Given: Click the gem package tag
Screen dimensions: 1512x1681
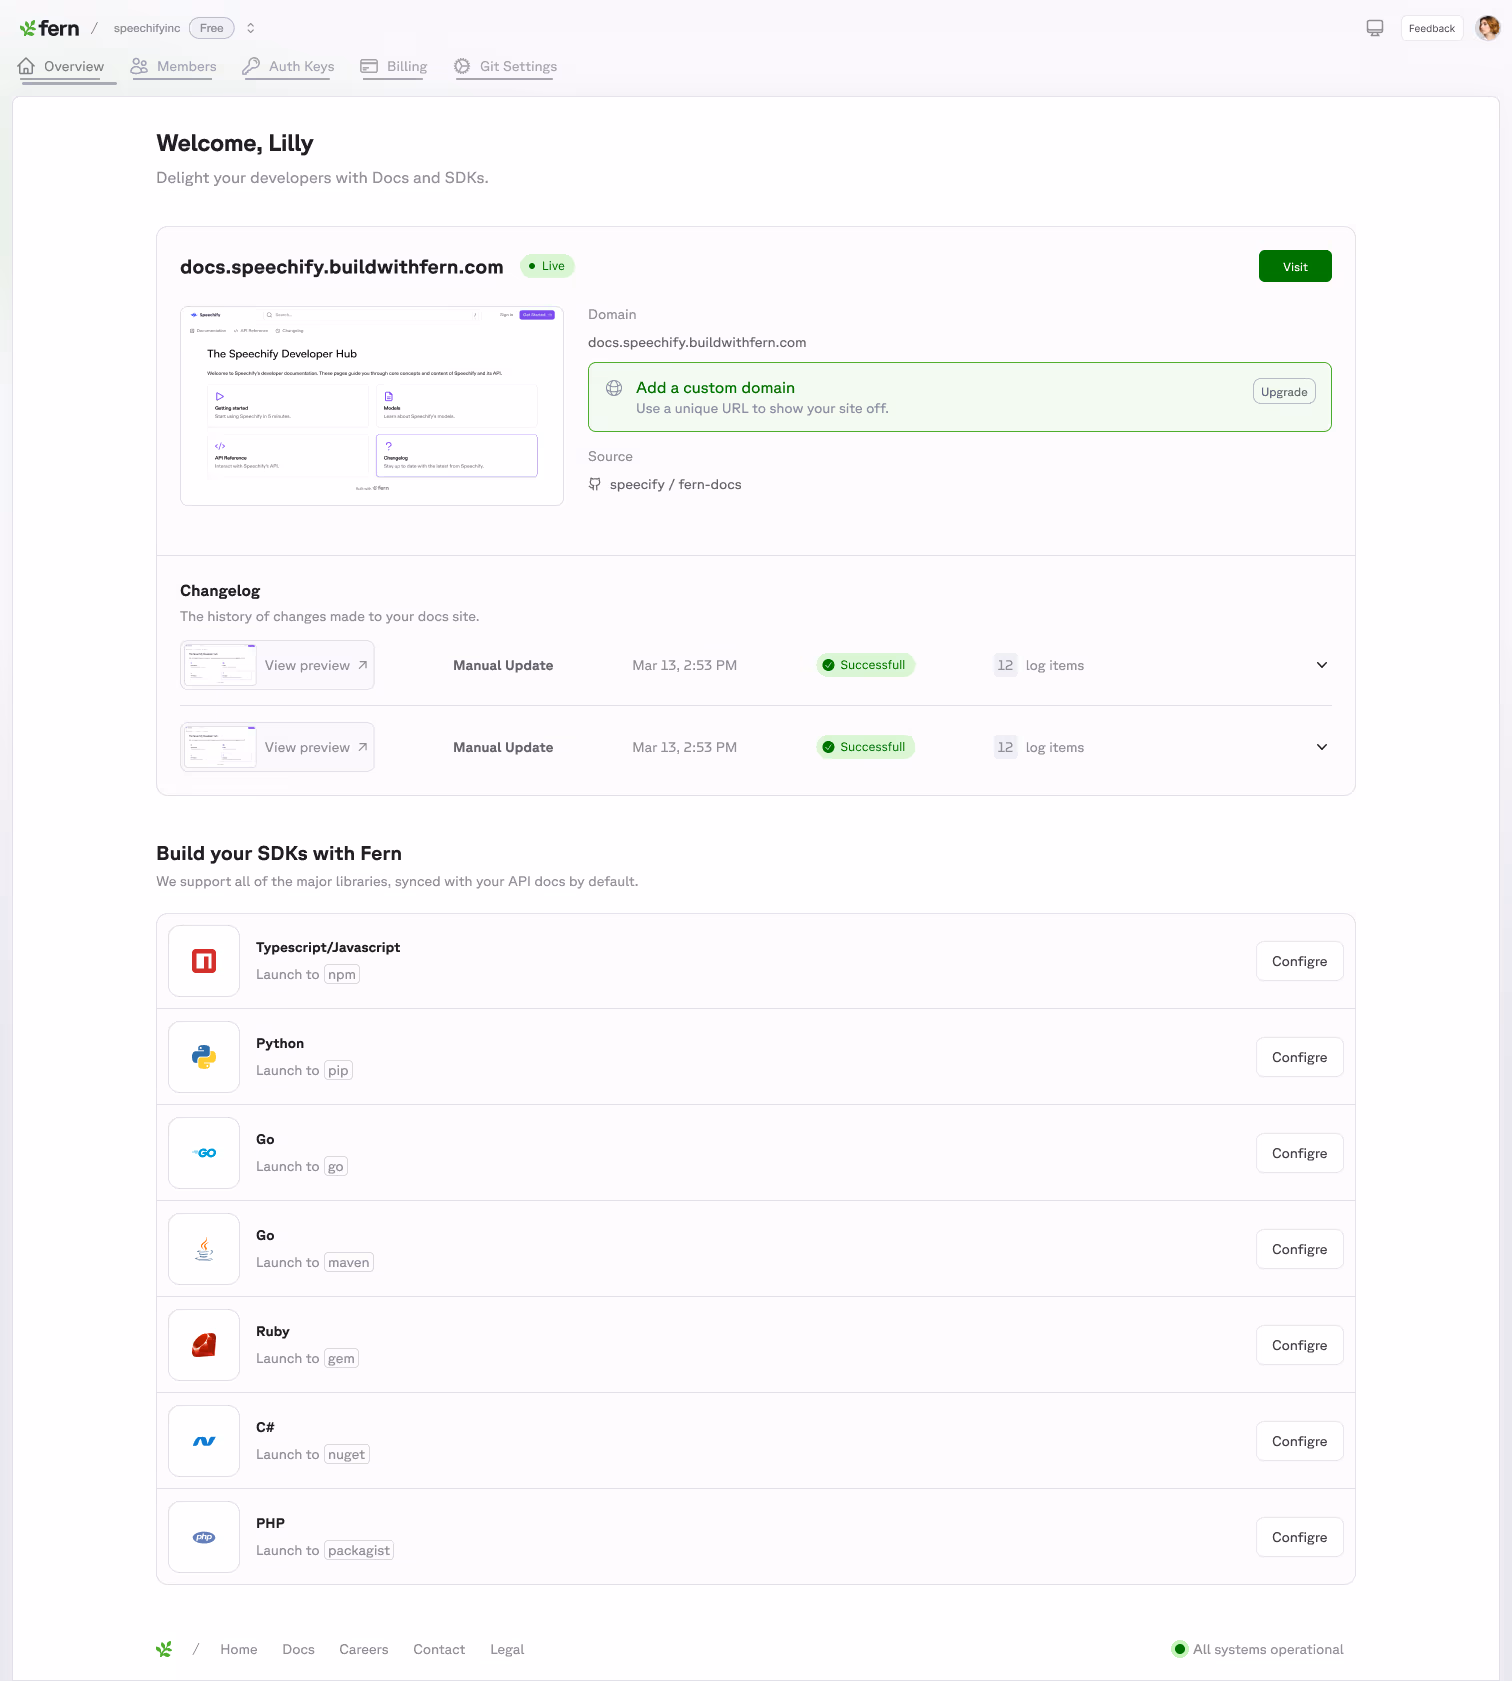Looking at the screenshot, I should (341, 1358).
